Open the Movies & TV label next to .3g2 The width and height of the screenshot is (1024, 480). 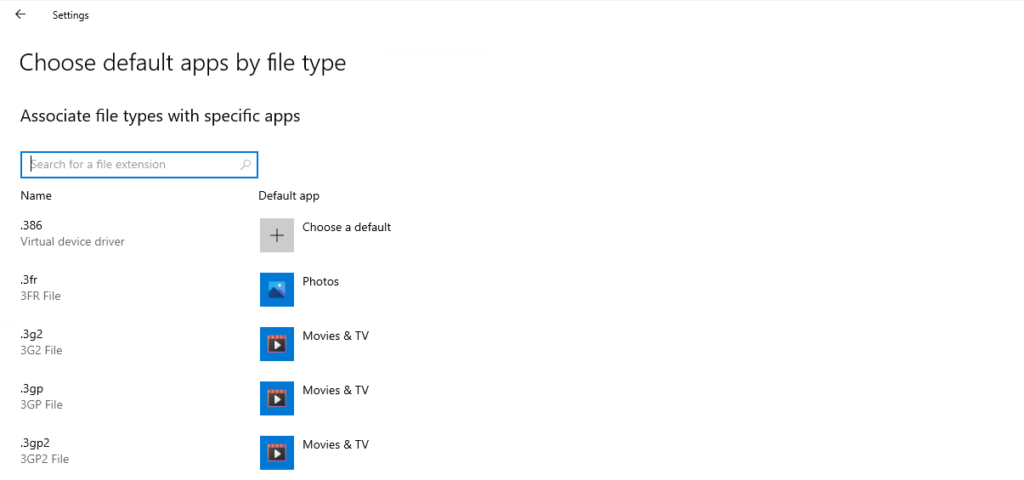335,335
